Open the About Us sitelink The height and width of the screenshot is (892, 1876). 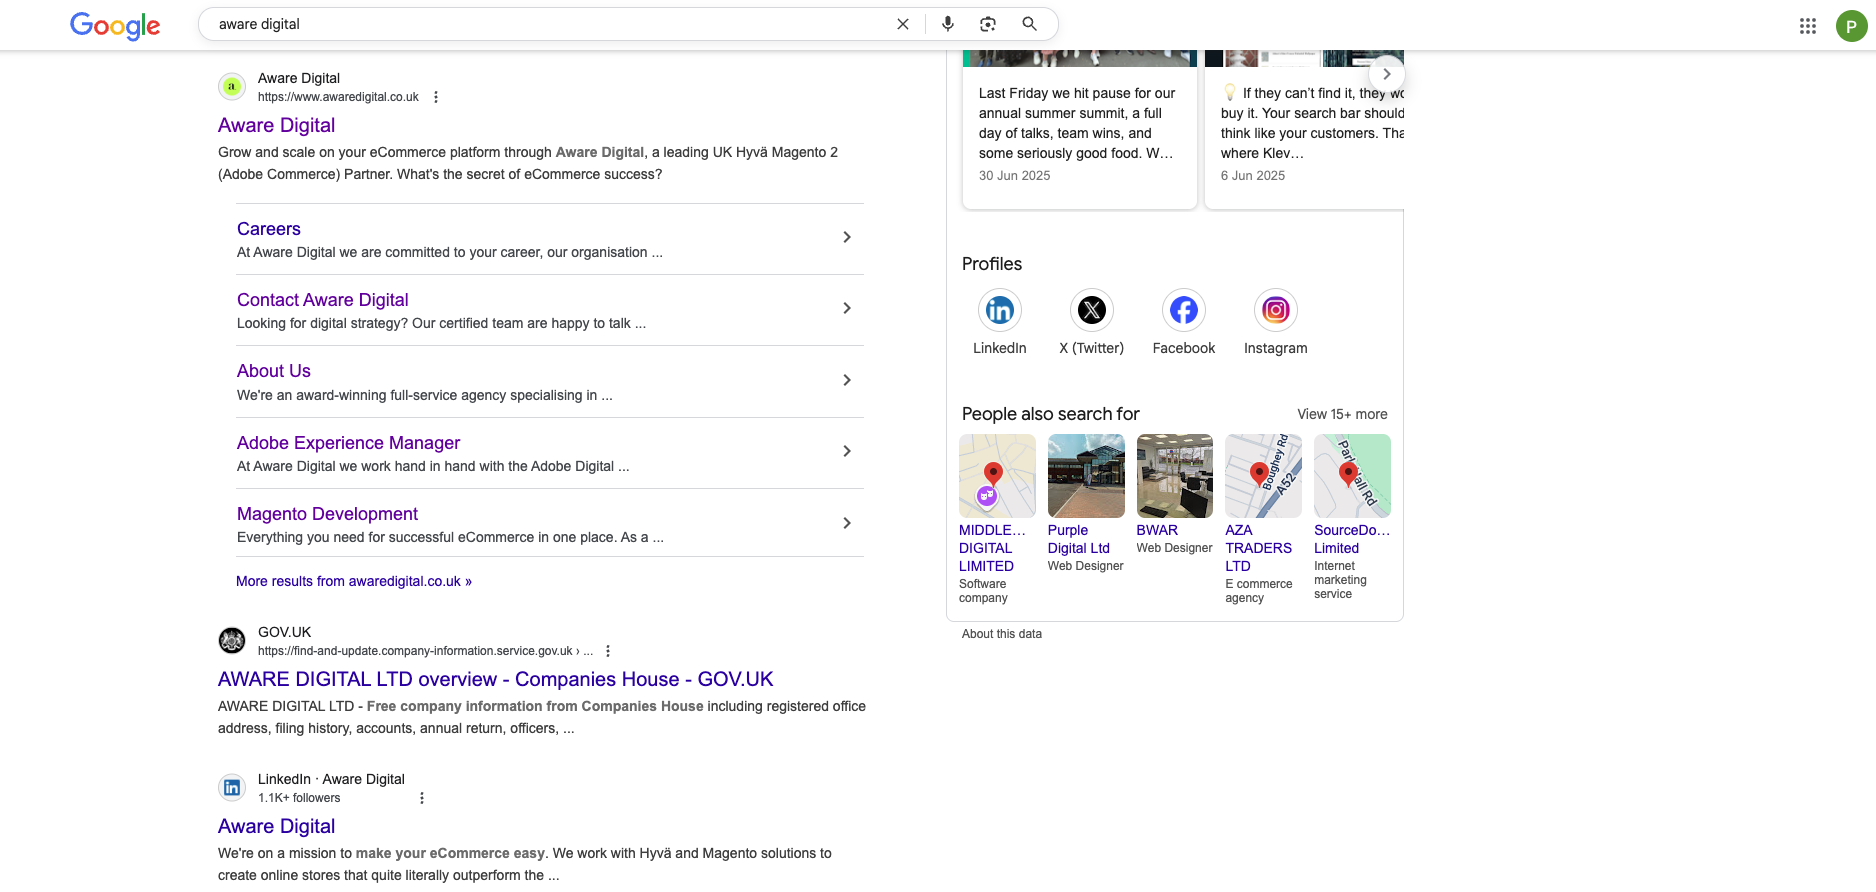click(x=274, y=371)
